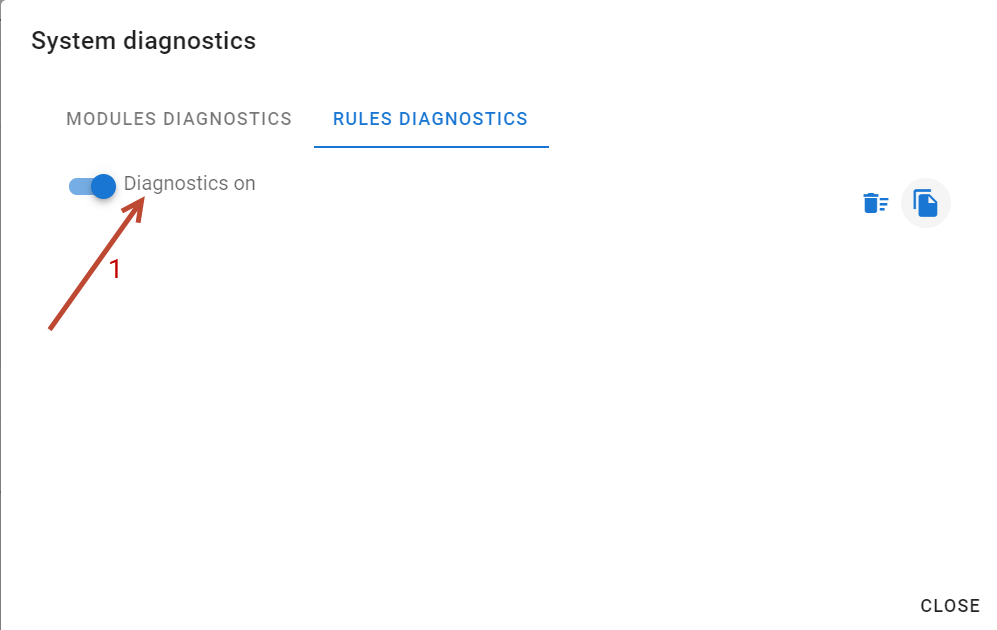Click the red number 1 annotation
This screenshot has width=997, height=630.
[114, 270]
